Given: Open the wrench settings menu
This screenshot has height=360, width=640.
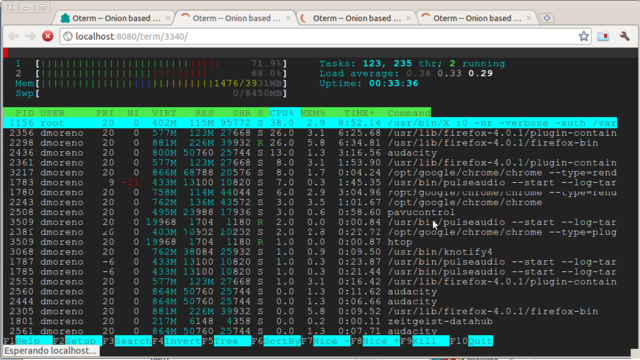Looking at the screenshot, I should click(x=624, y=36).
